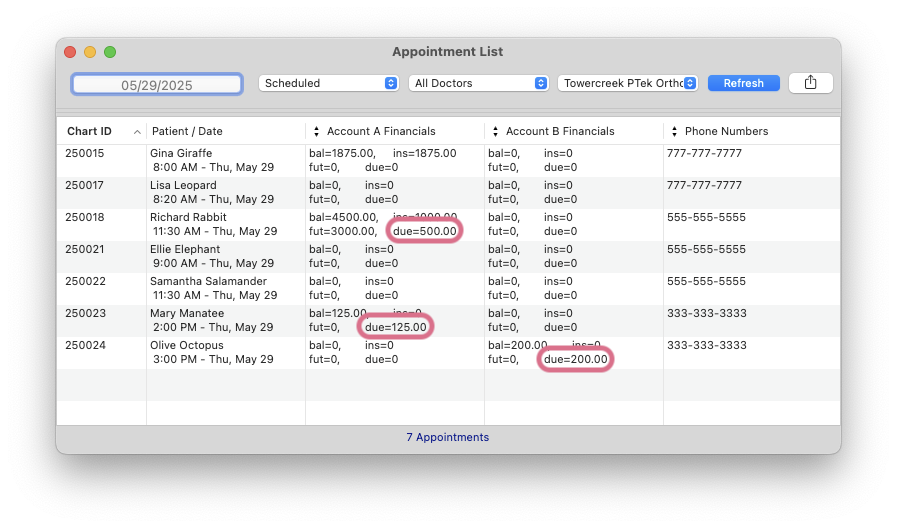Select chart ID 250023
Screen dimensions: 897x528
(x=85, y=313)
